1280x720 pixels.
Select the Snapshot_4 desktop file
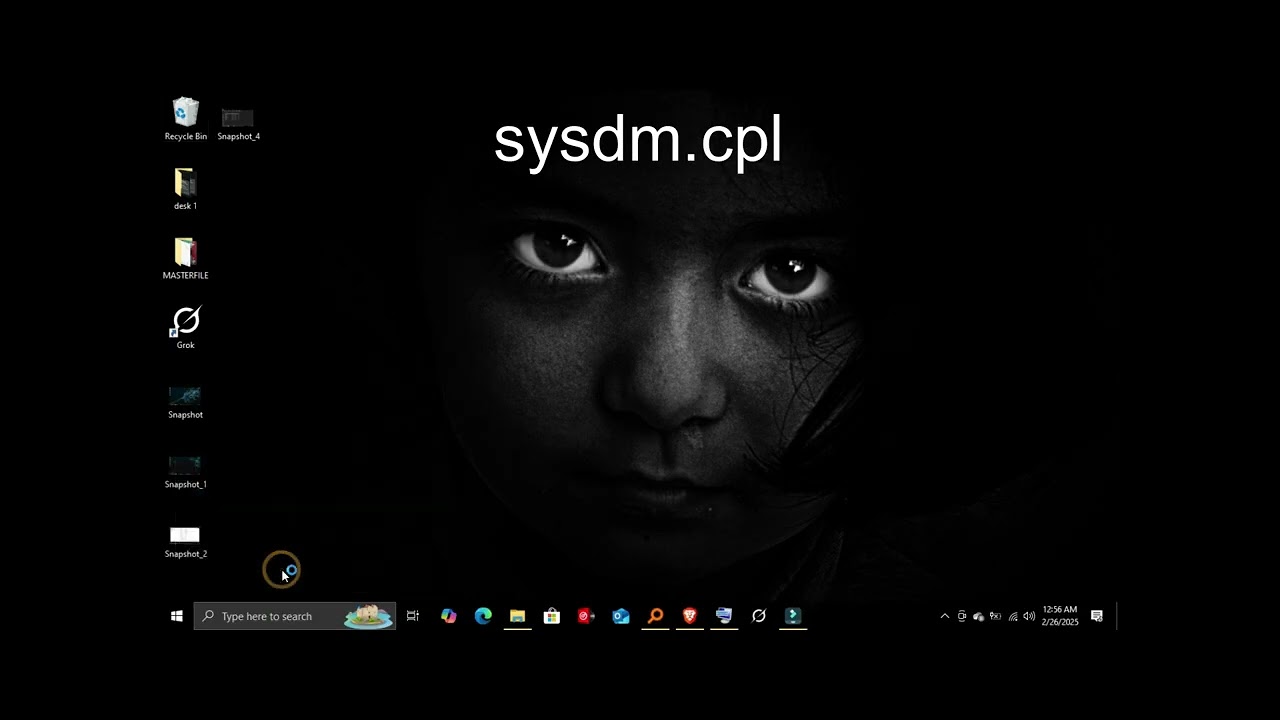point(238,125)
